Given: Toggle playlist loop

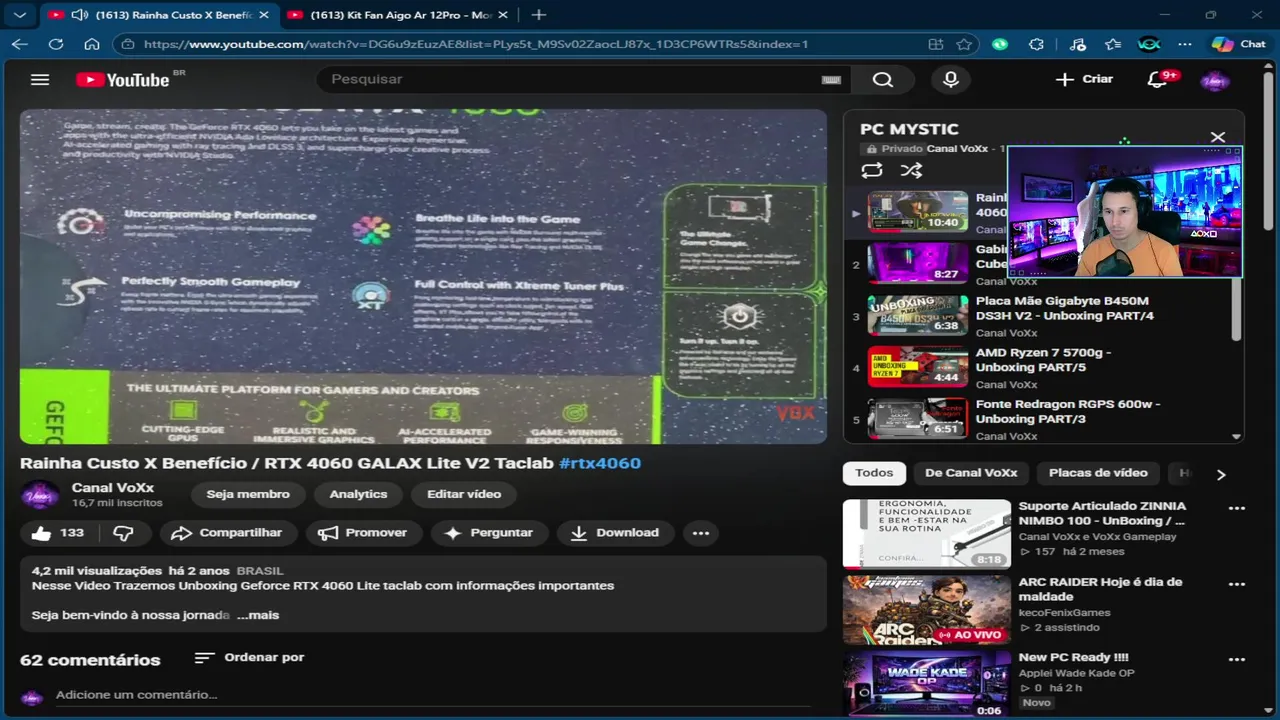Looking at the screenshot, I should pyautogui.click(x=871, y=171).
